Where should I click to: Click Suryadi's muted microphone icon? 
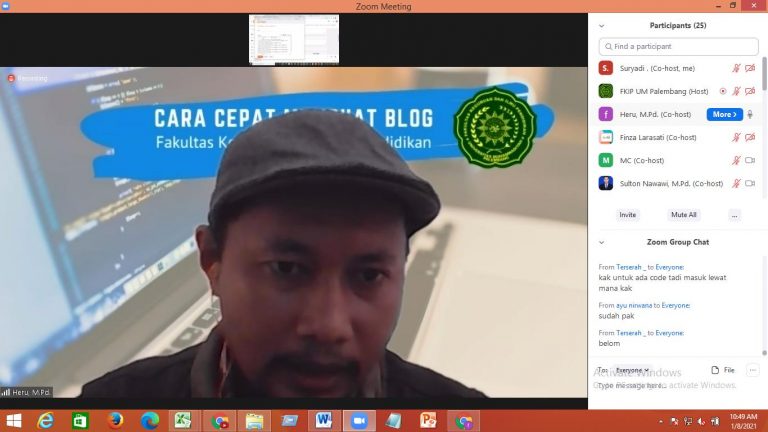(736, 68)
